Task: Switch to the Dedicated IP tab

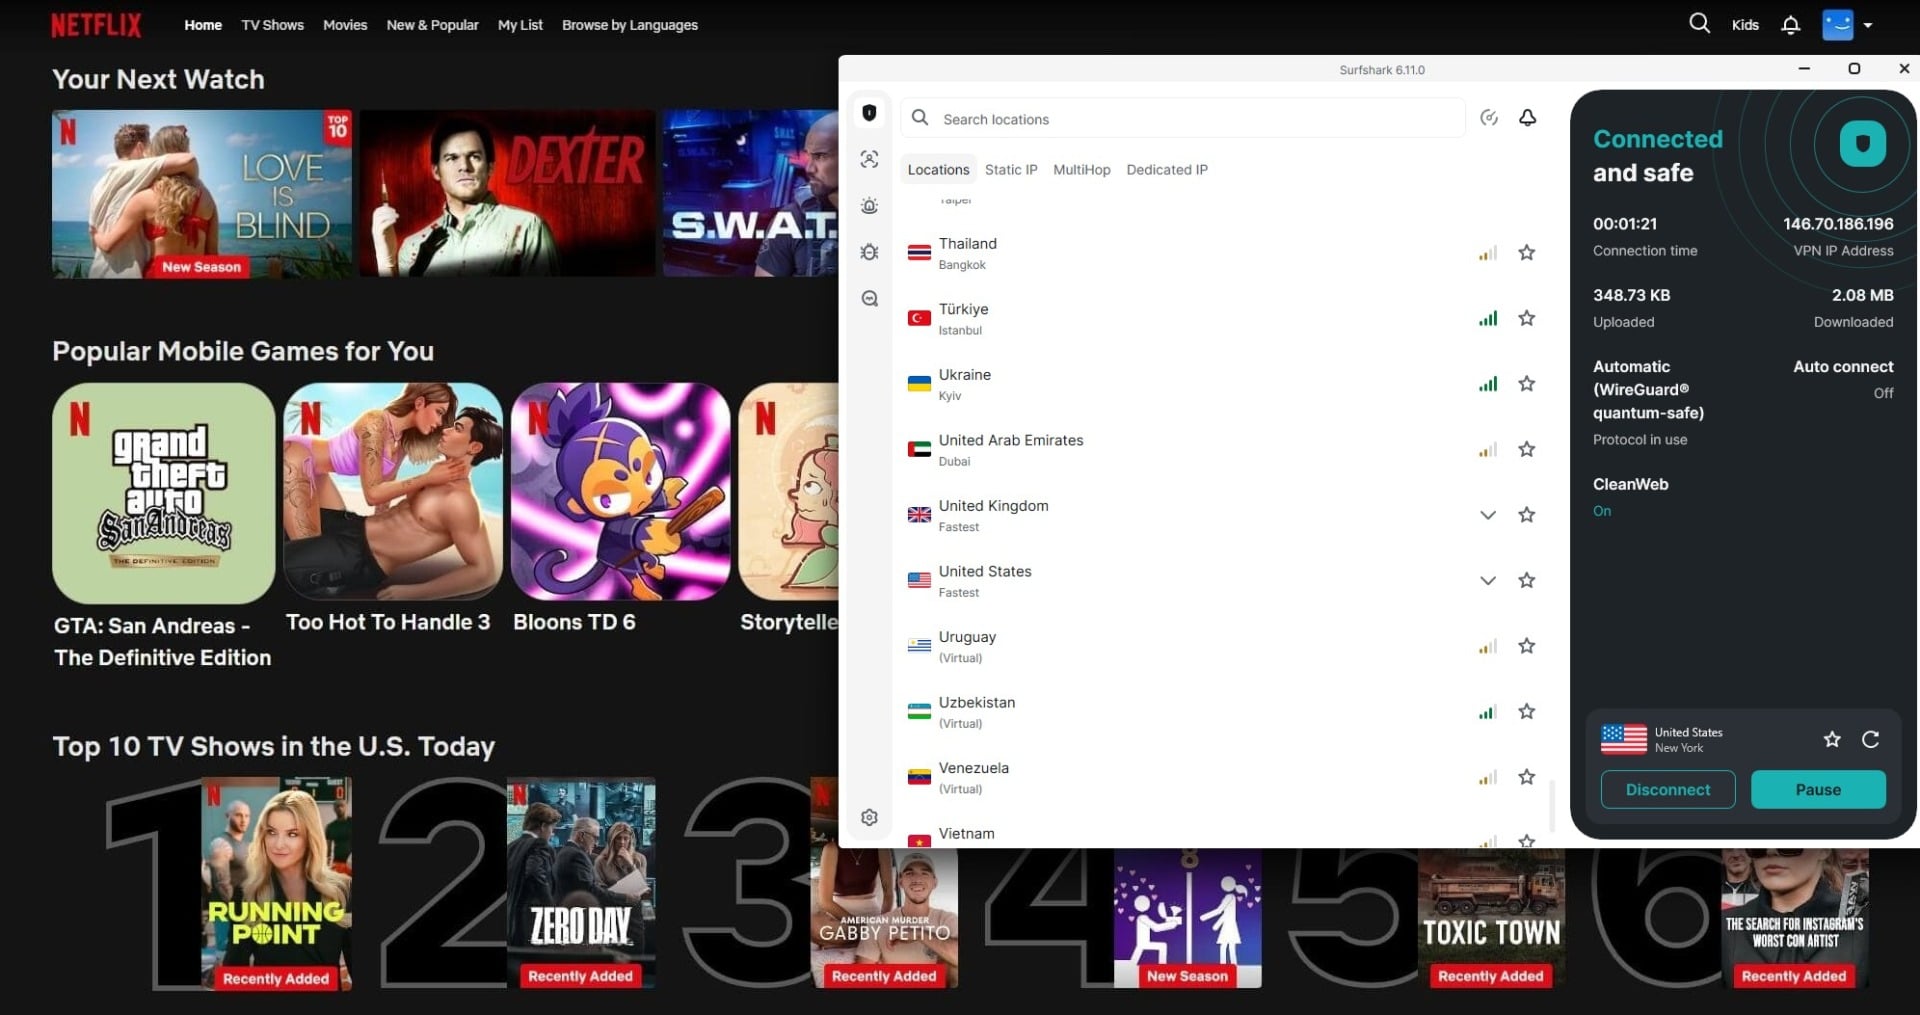Action: coord(1166,170)
